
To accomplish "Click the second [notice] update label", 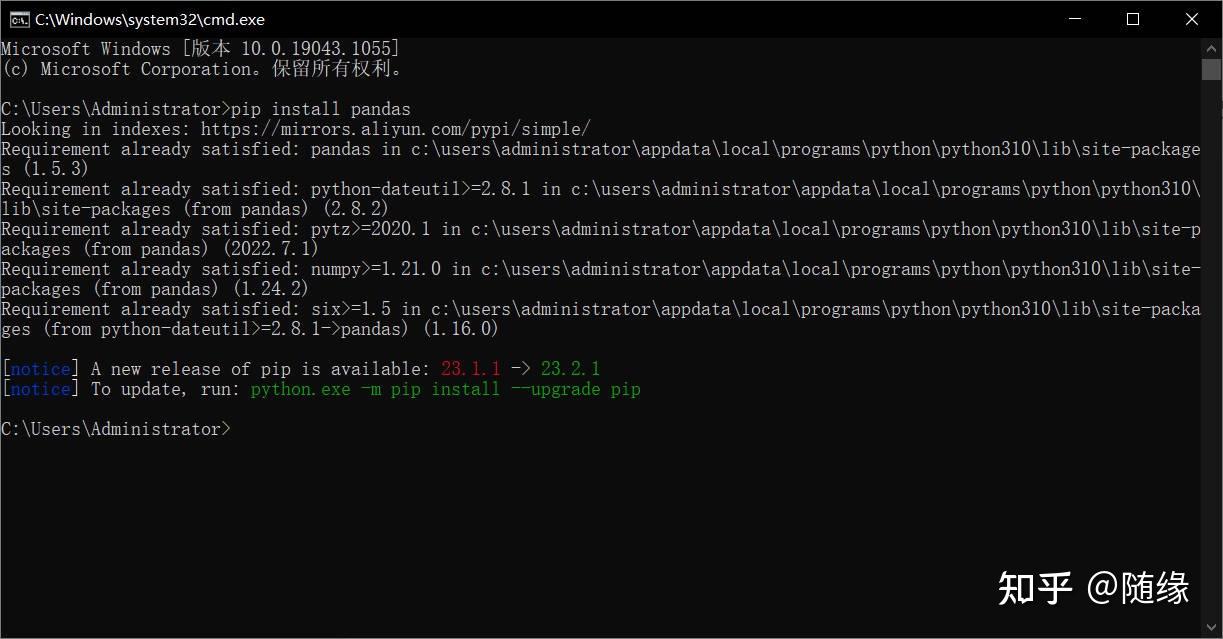I will (38, 388).
